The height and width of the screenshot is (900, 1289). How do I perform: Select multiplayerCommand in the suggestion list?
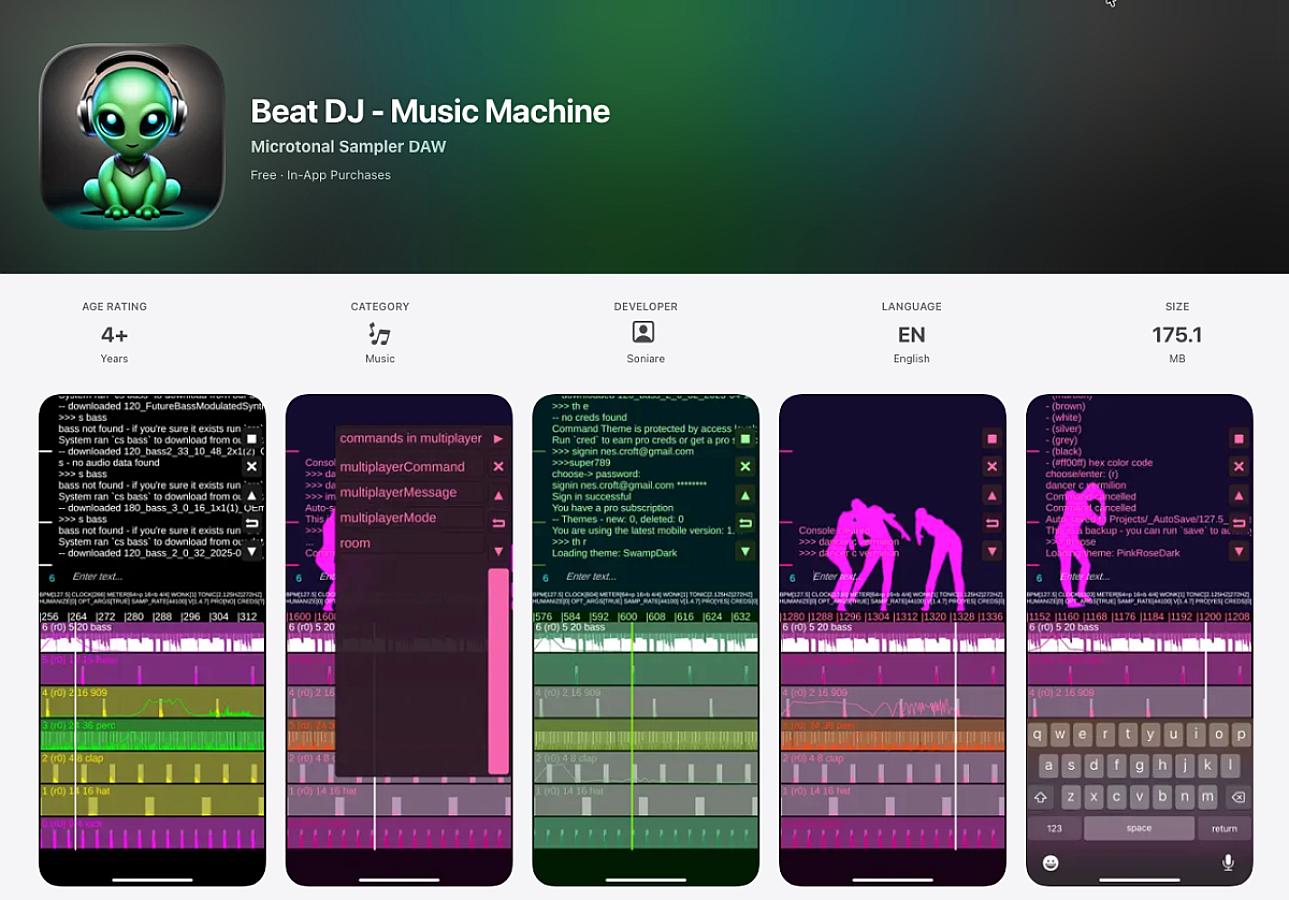[409, 467]
